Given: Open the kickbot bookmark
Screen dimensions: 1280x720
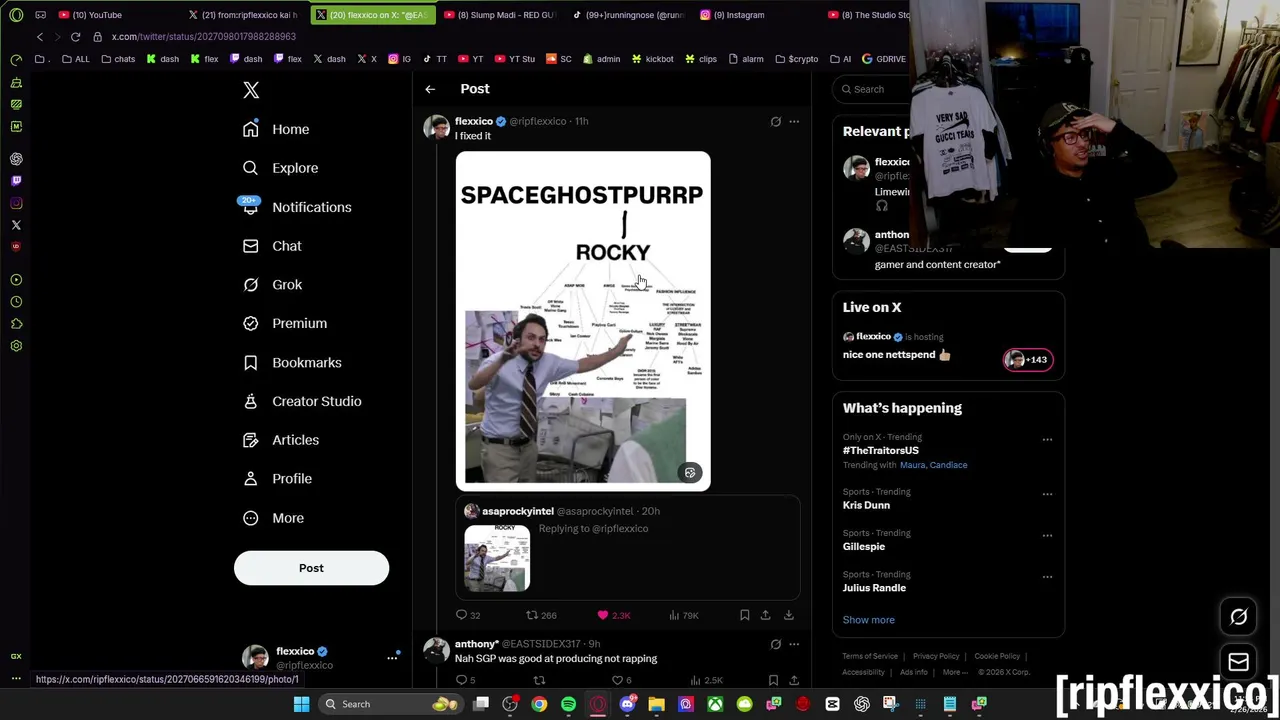Looking at the screenshot, I should pos(652,59).
